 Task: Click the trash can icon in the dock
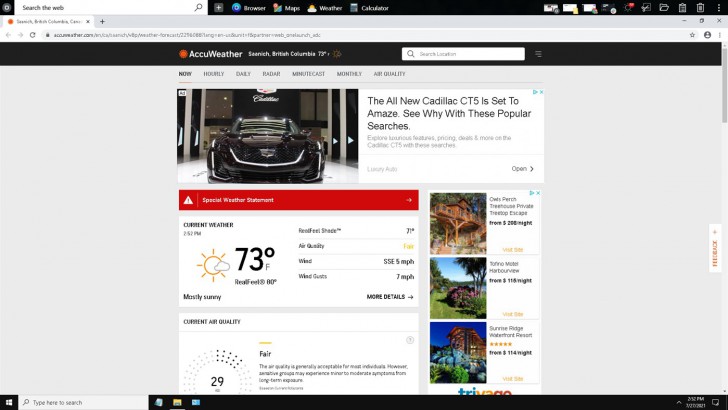point(700,7)
